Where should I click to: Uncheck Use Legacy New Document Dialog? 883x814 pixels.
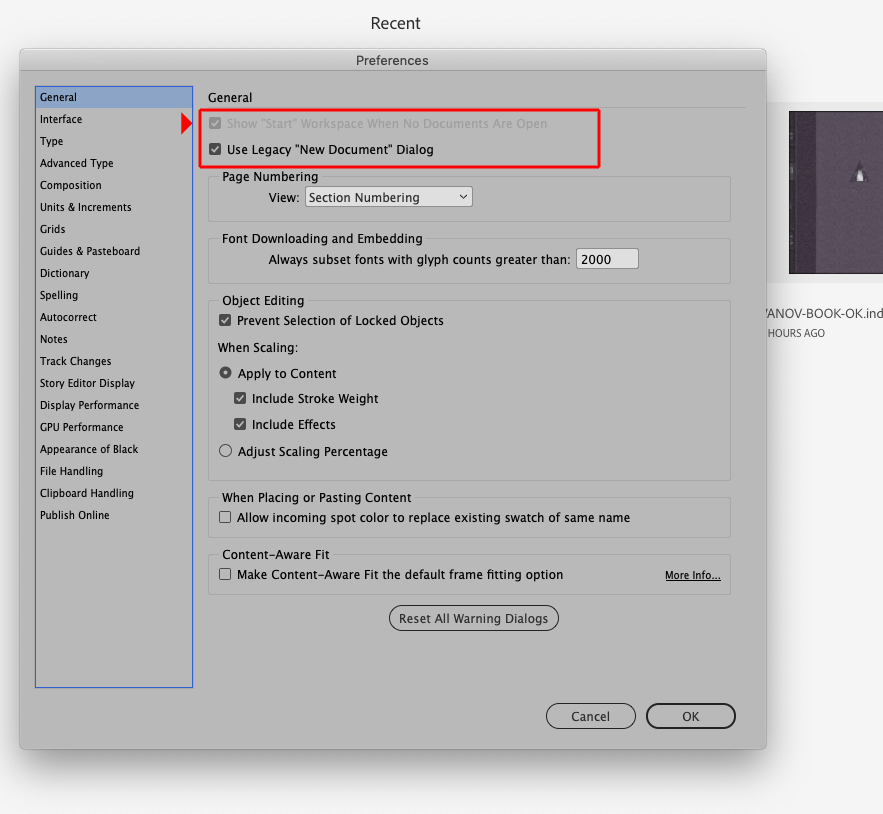(215, 149)
